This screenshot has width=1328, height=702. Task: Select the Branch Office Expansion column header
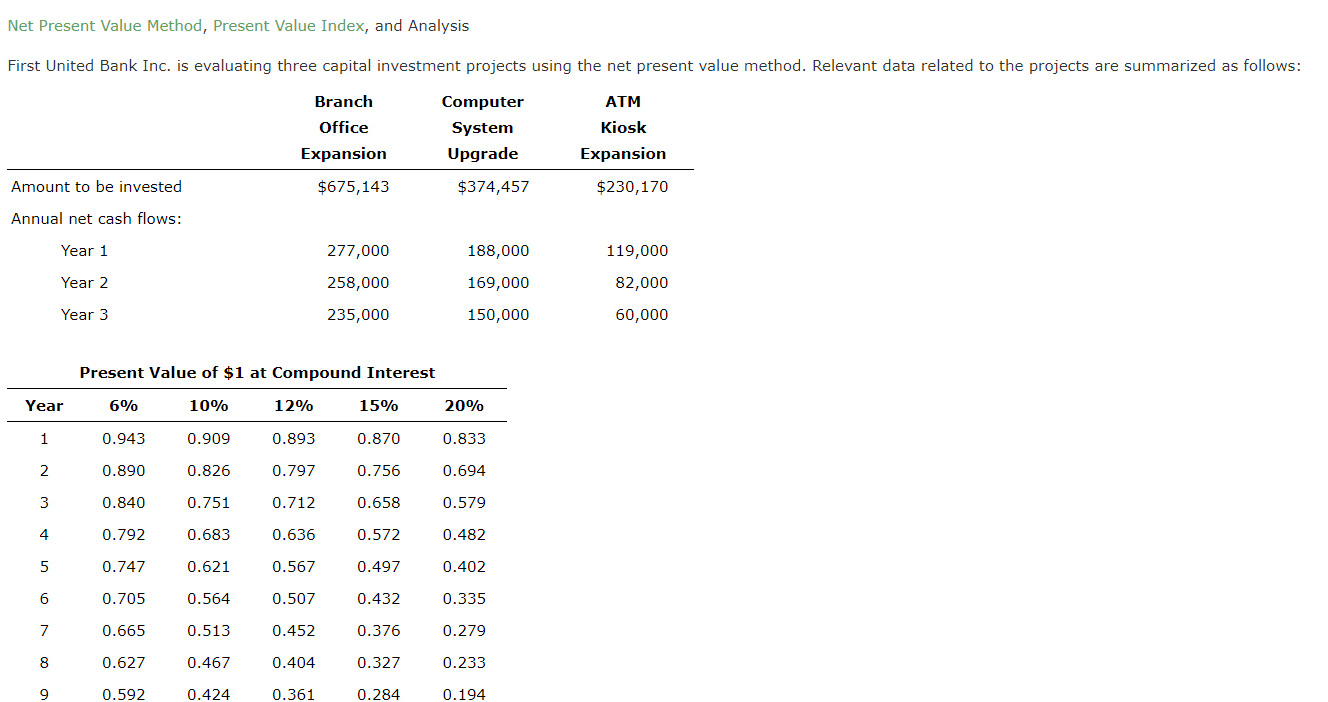[343, 127]
